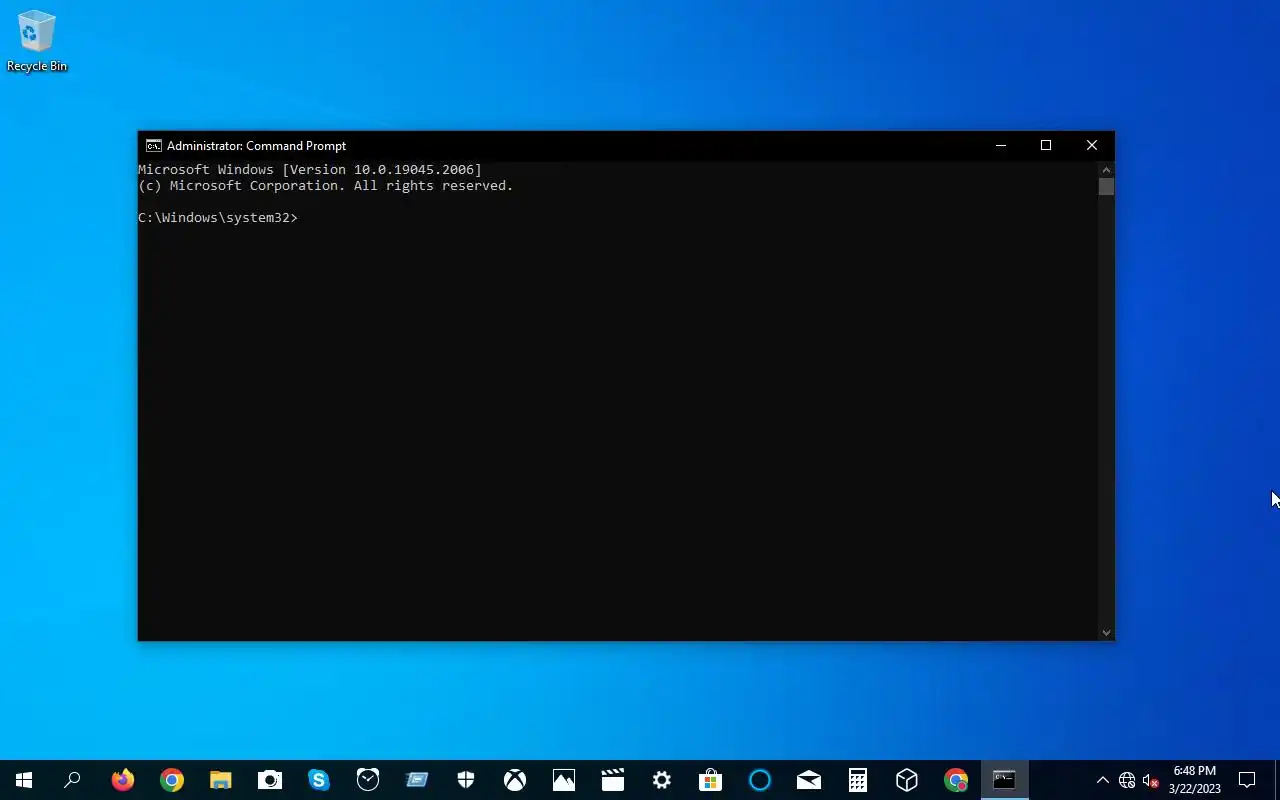
Task: Open network globe tray icon
Action: (x=1127, y=781)
